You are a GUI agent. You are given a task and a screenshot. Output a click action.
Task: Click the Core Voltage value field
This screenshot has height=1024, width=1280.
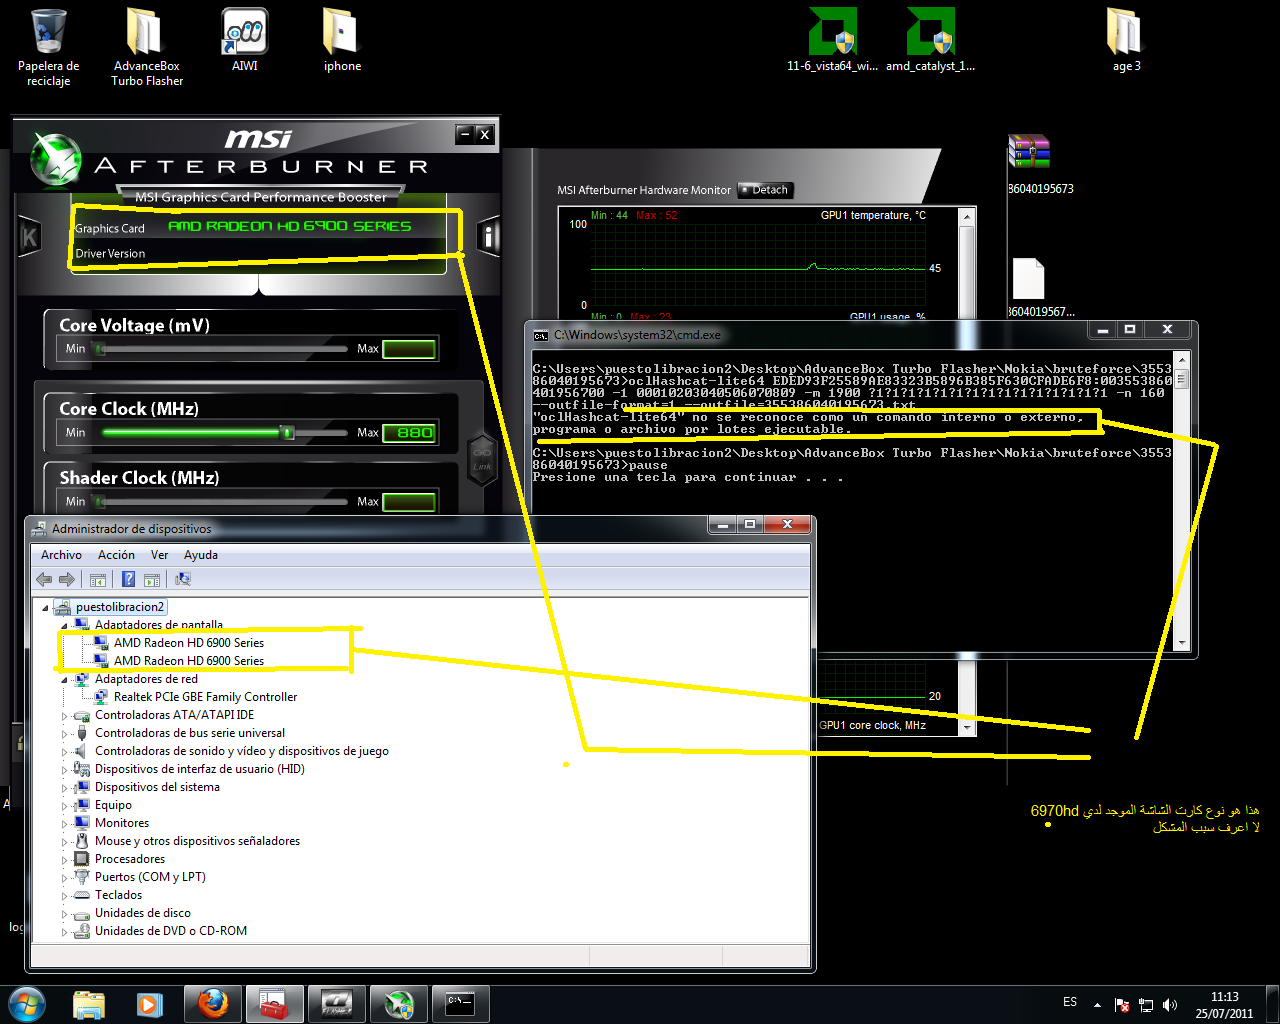409,349
